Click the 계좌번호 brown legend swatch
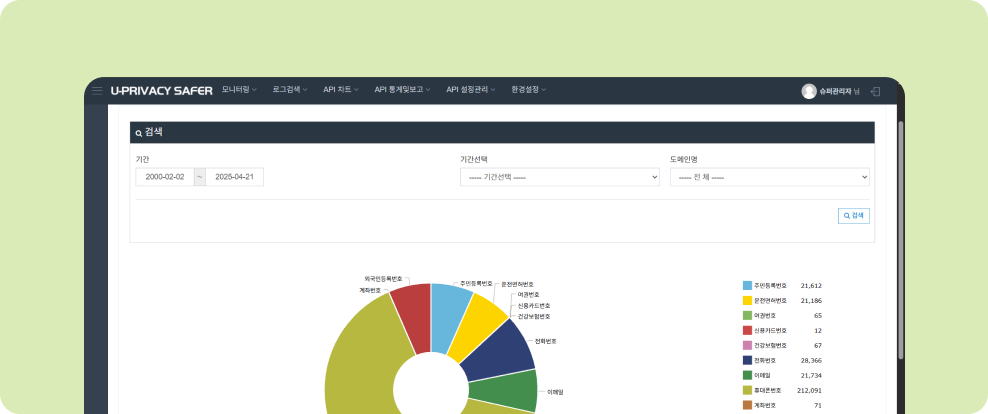The height and width of the screenshot is (414, 988). tap(747, 405)
